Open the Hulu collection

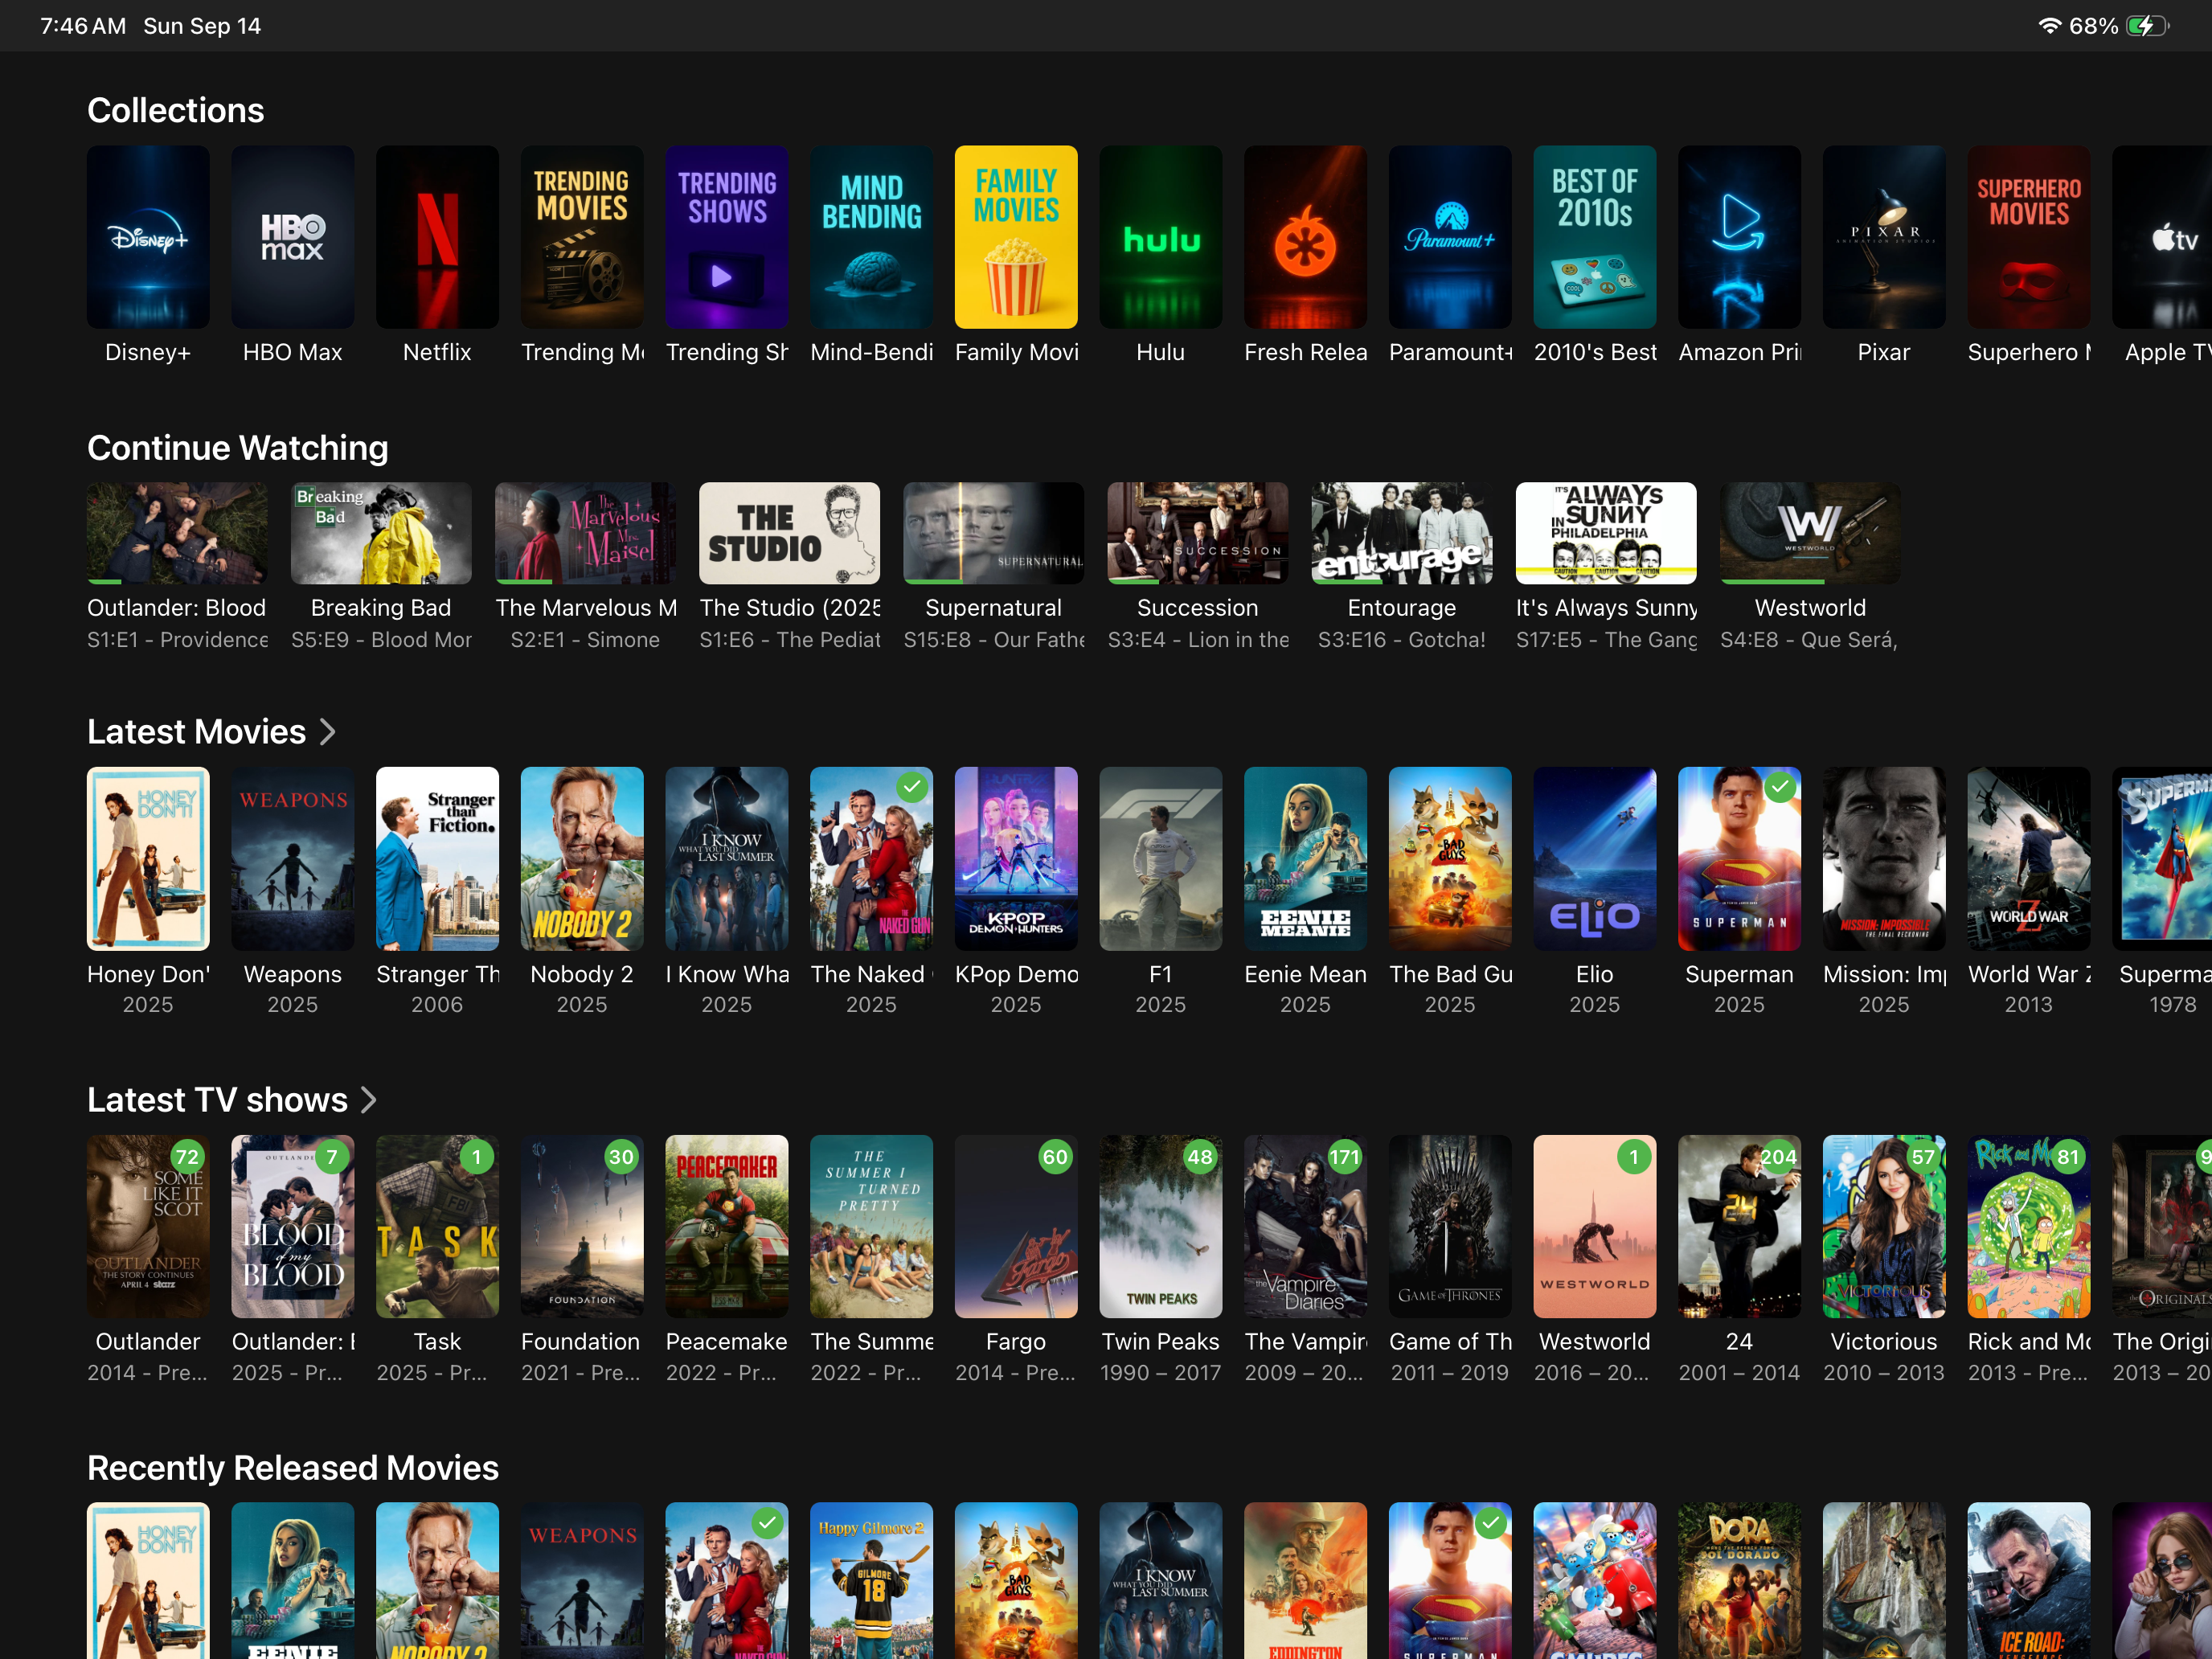coord(1160,237)
